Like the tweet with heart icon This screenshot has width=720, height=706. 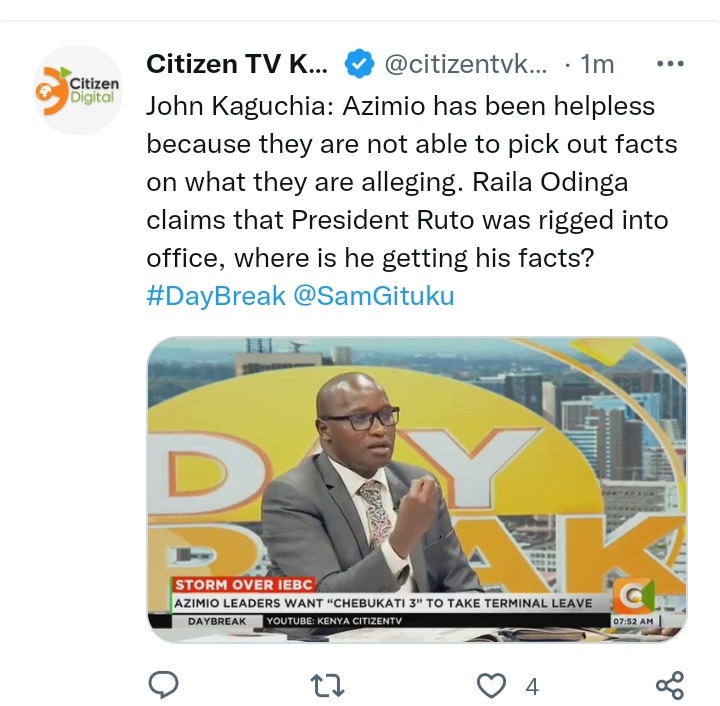(491, 686)
